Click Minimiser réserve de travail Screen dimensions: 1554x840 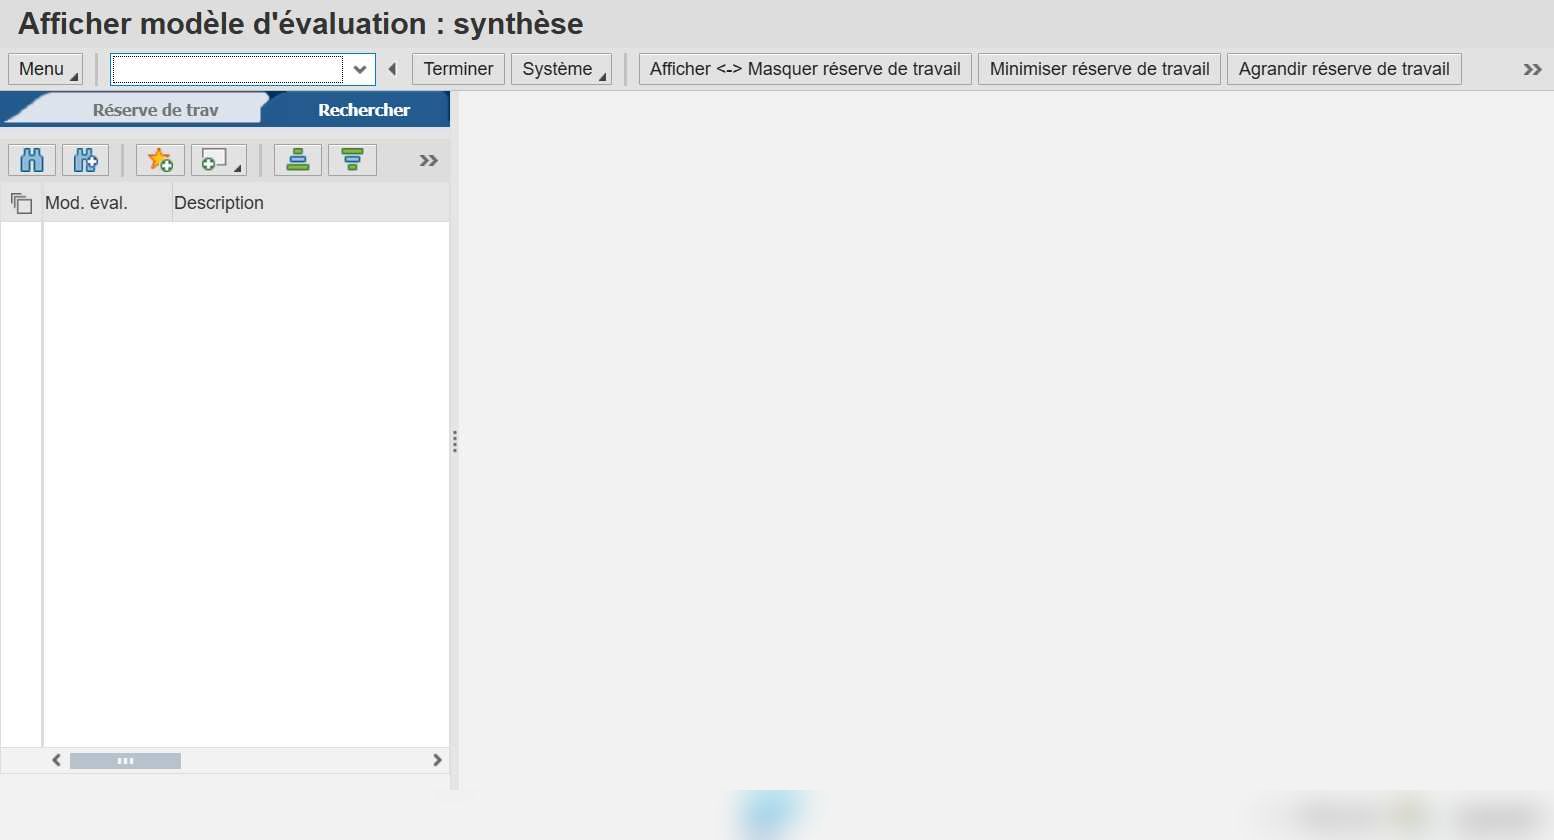(1099, 69)
